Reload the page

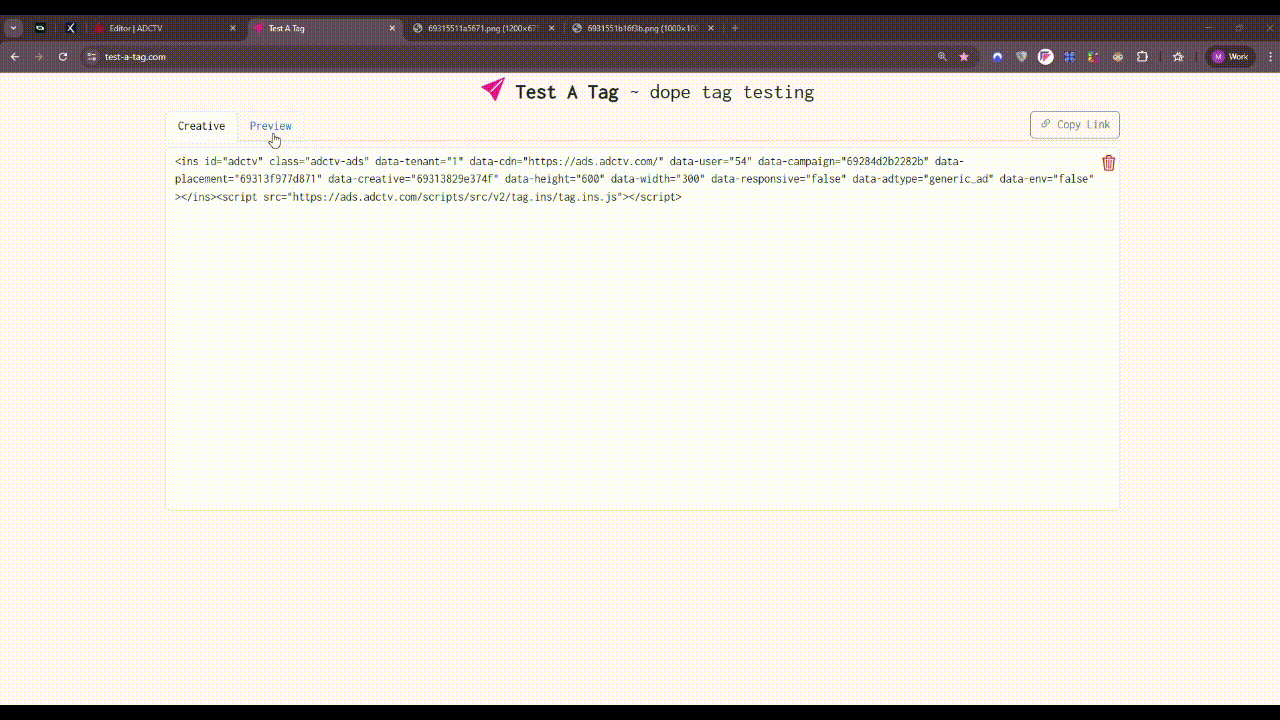pos(63,57)
